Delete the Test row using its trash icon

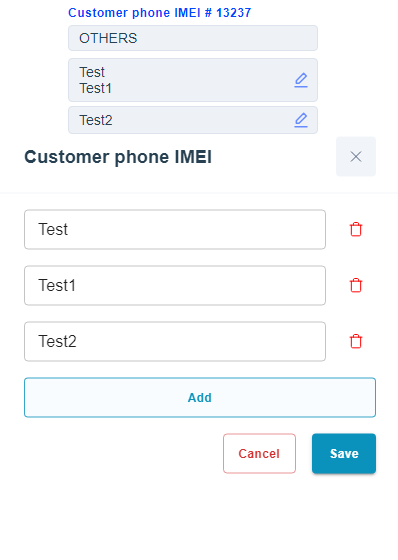pos(356,230)
